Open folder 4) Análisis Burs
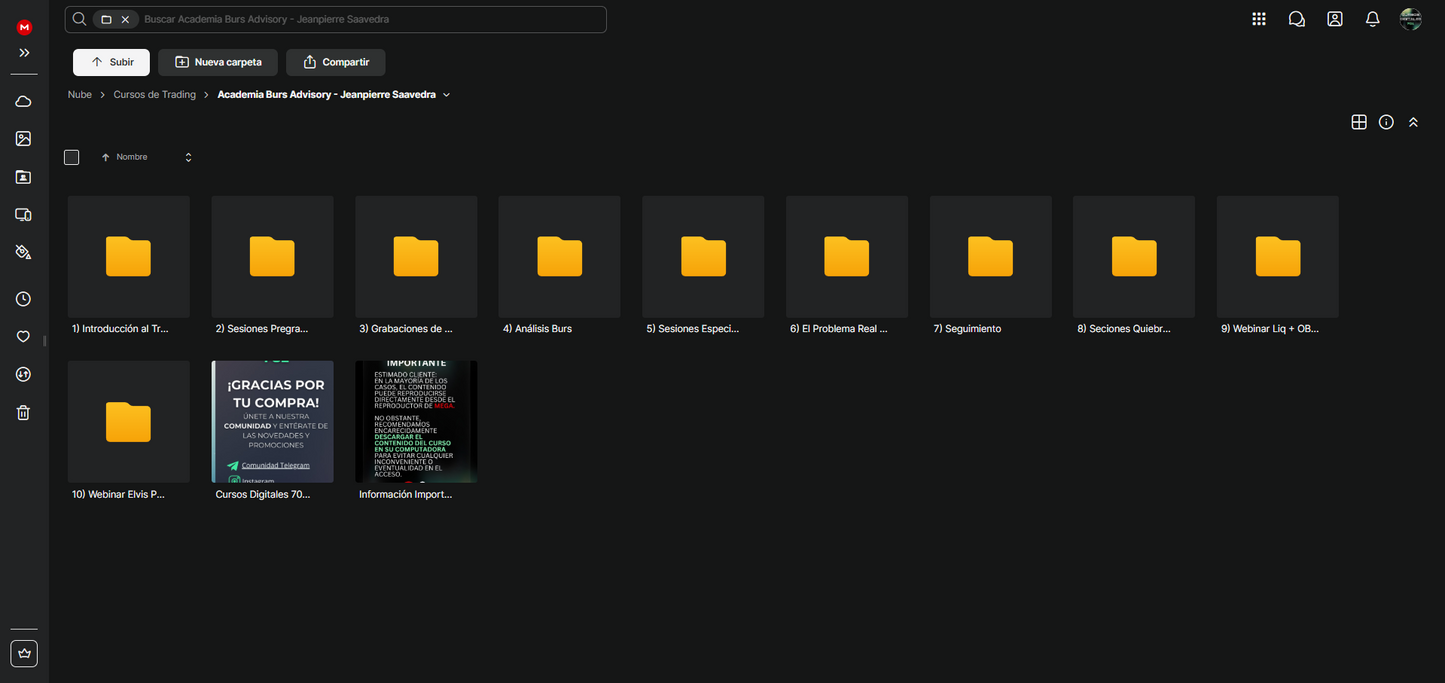Viewport: 1445px width, 683px height. (560, 257)
